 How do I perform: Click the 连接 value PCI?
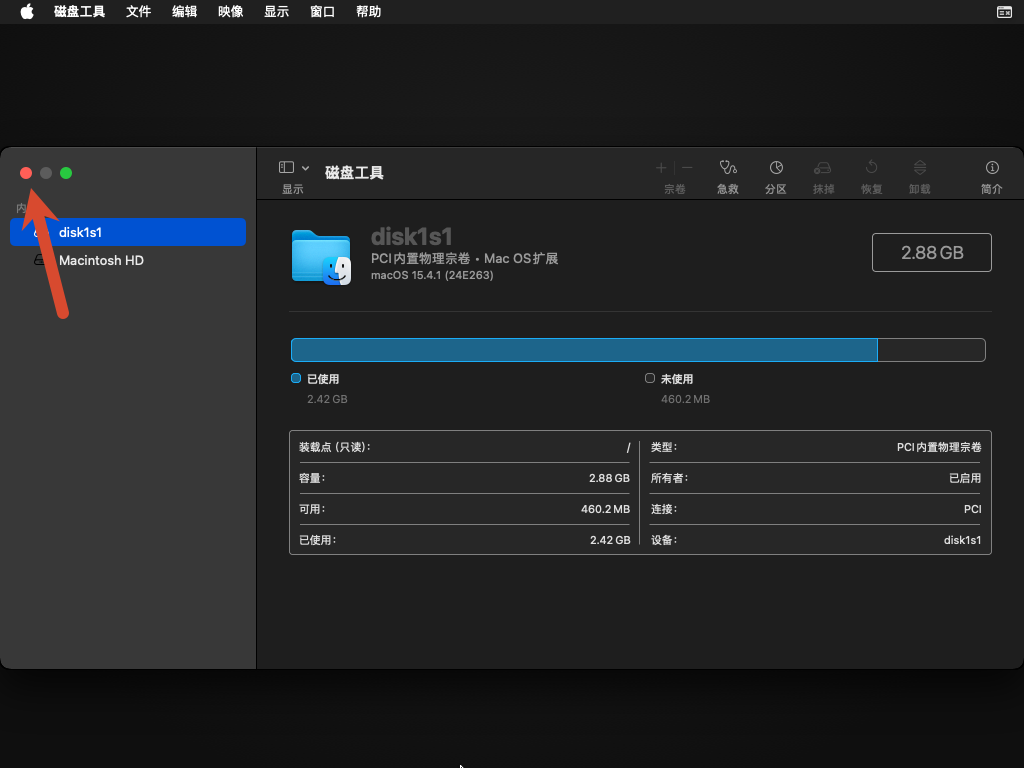972,509
